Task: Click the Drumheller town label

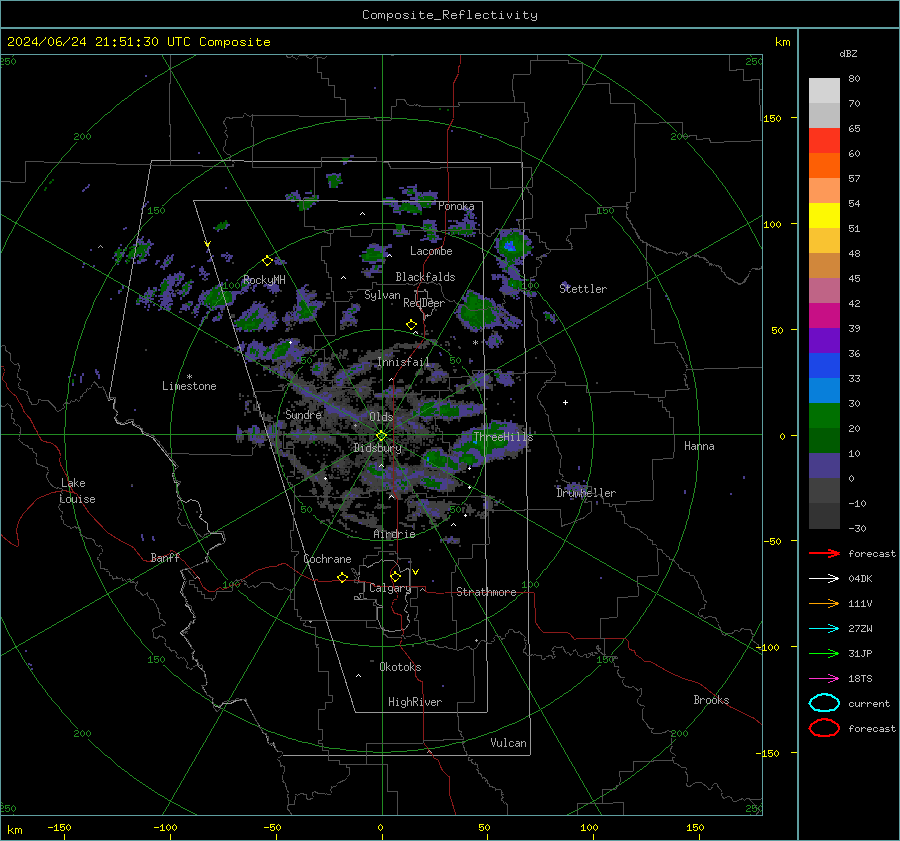Action: (586, 493)
